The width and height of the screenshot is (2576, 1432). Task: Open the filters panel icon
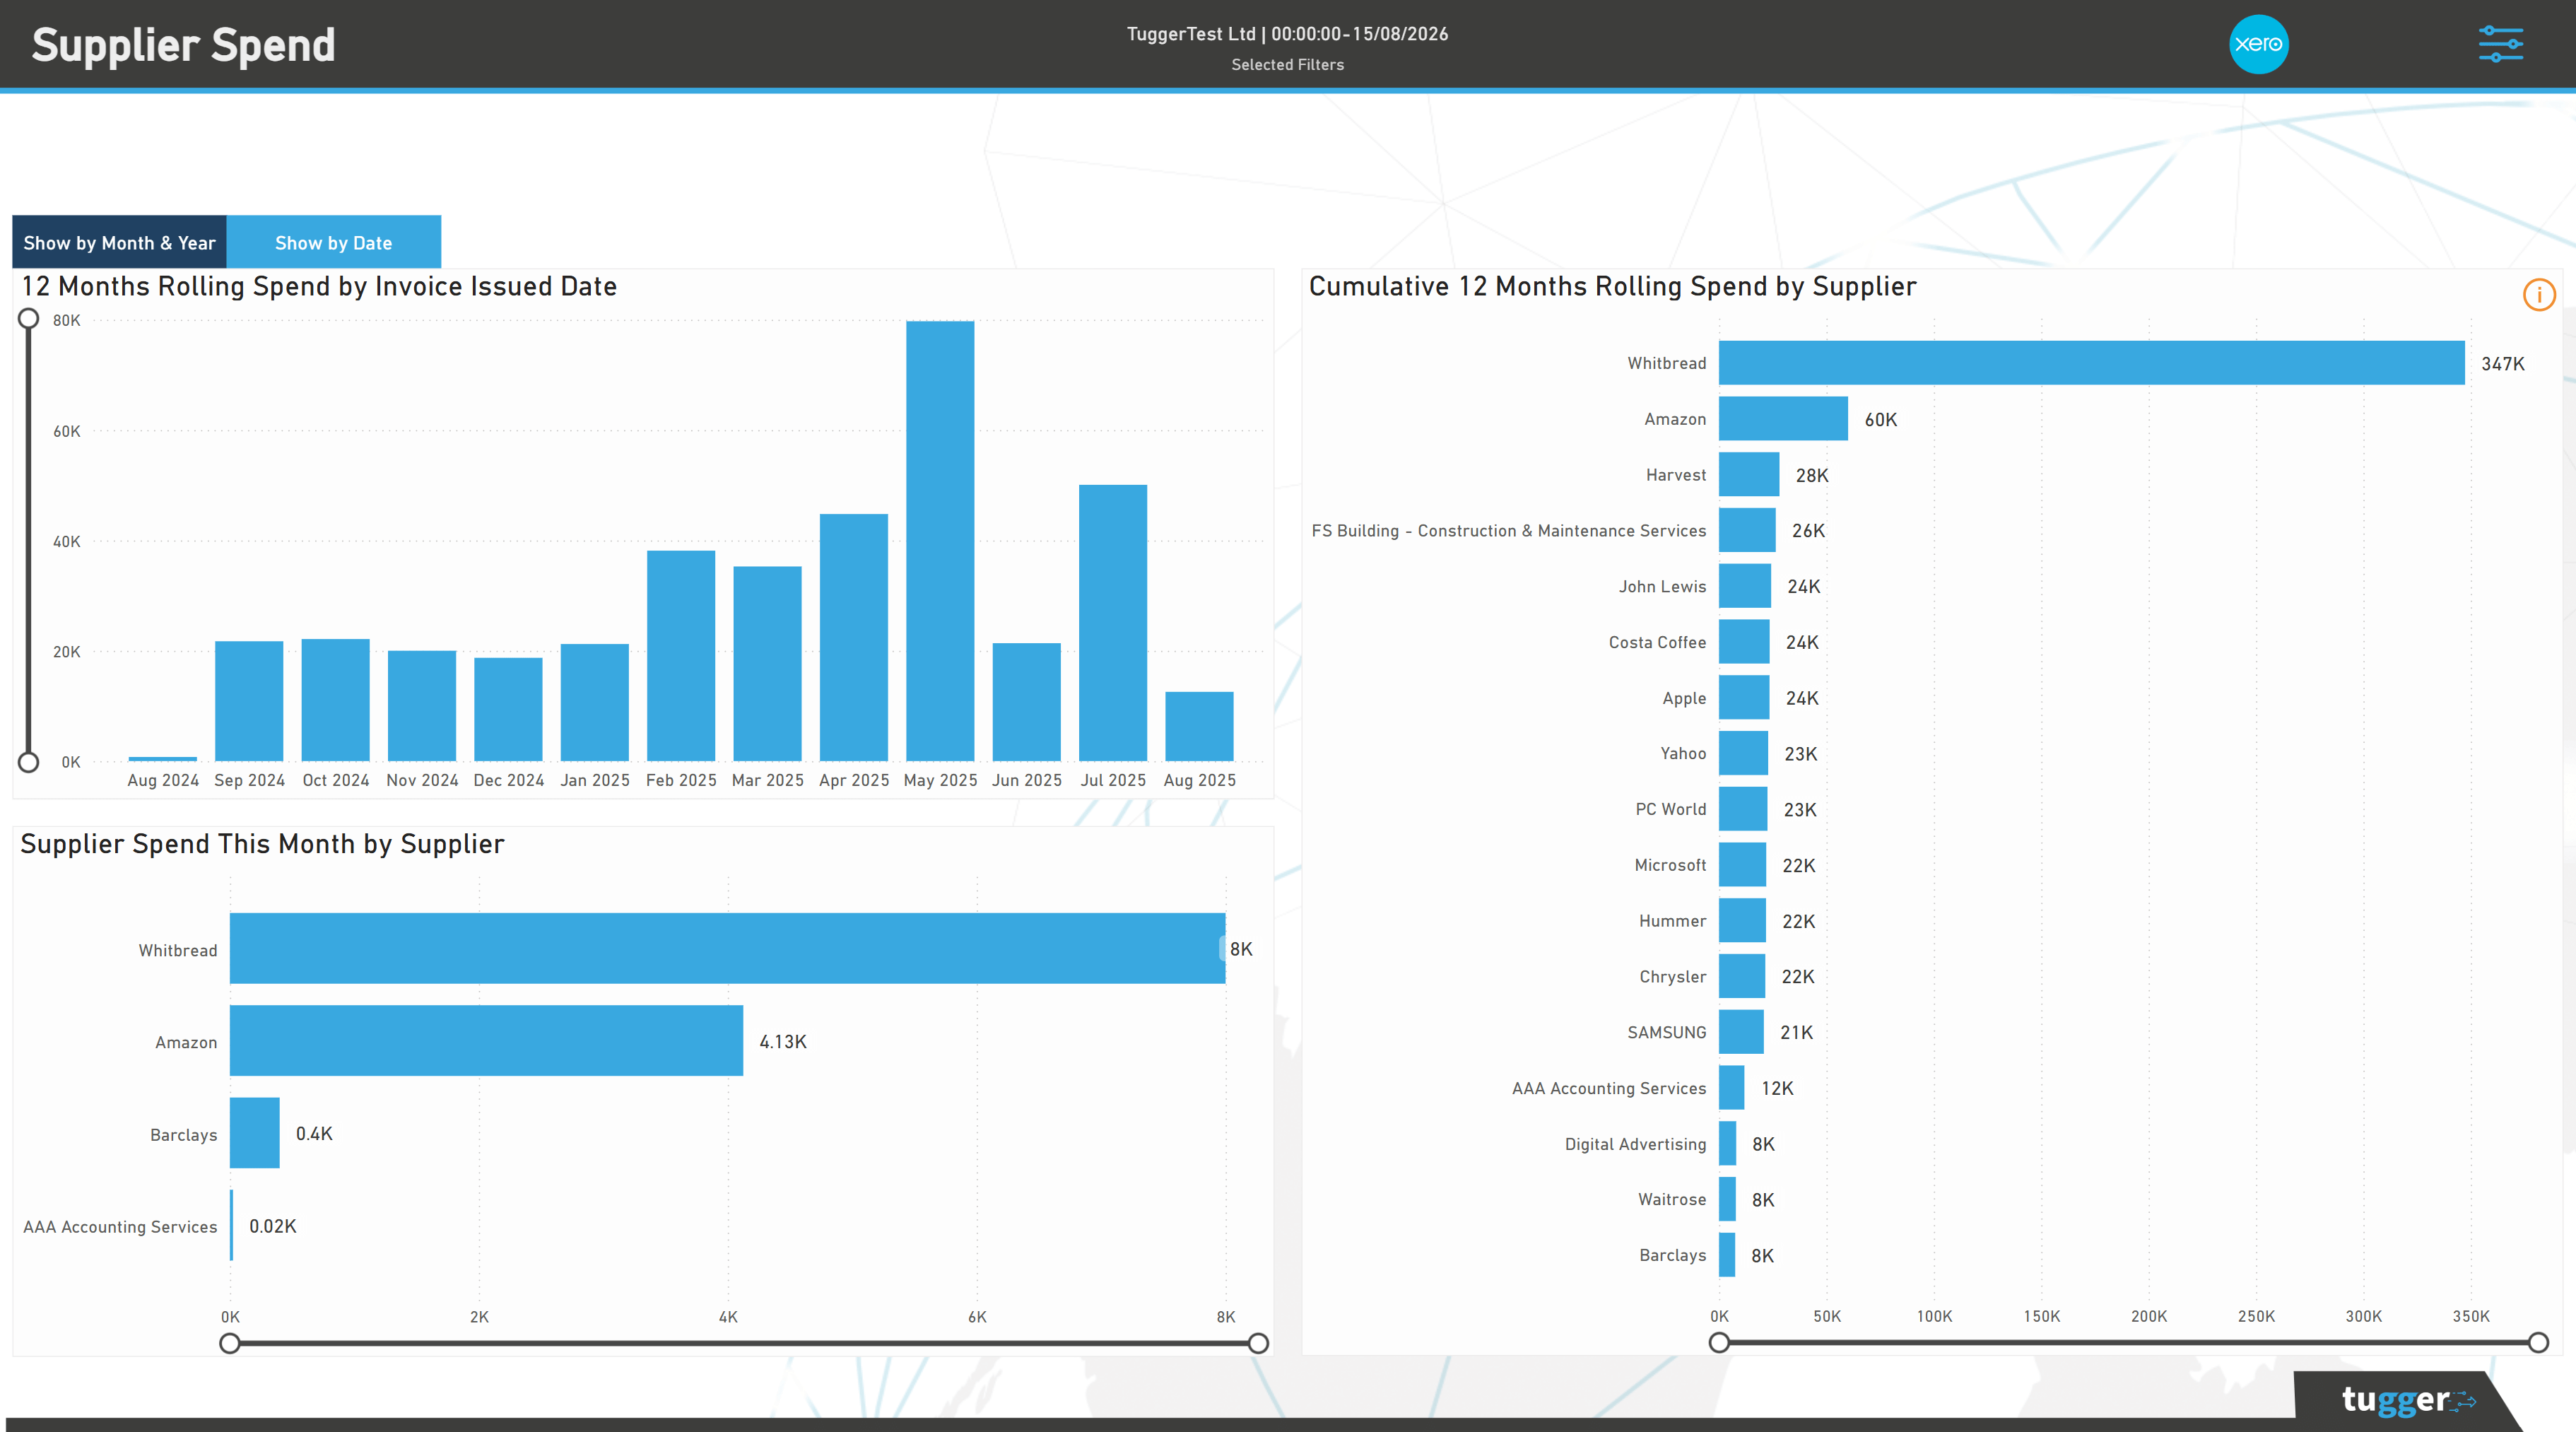tap(2501, 44)
